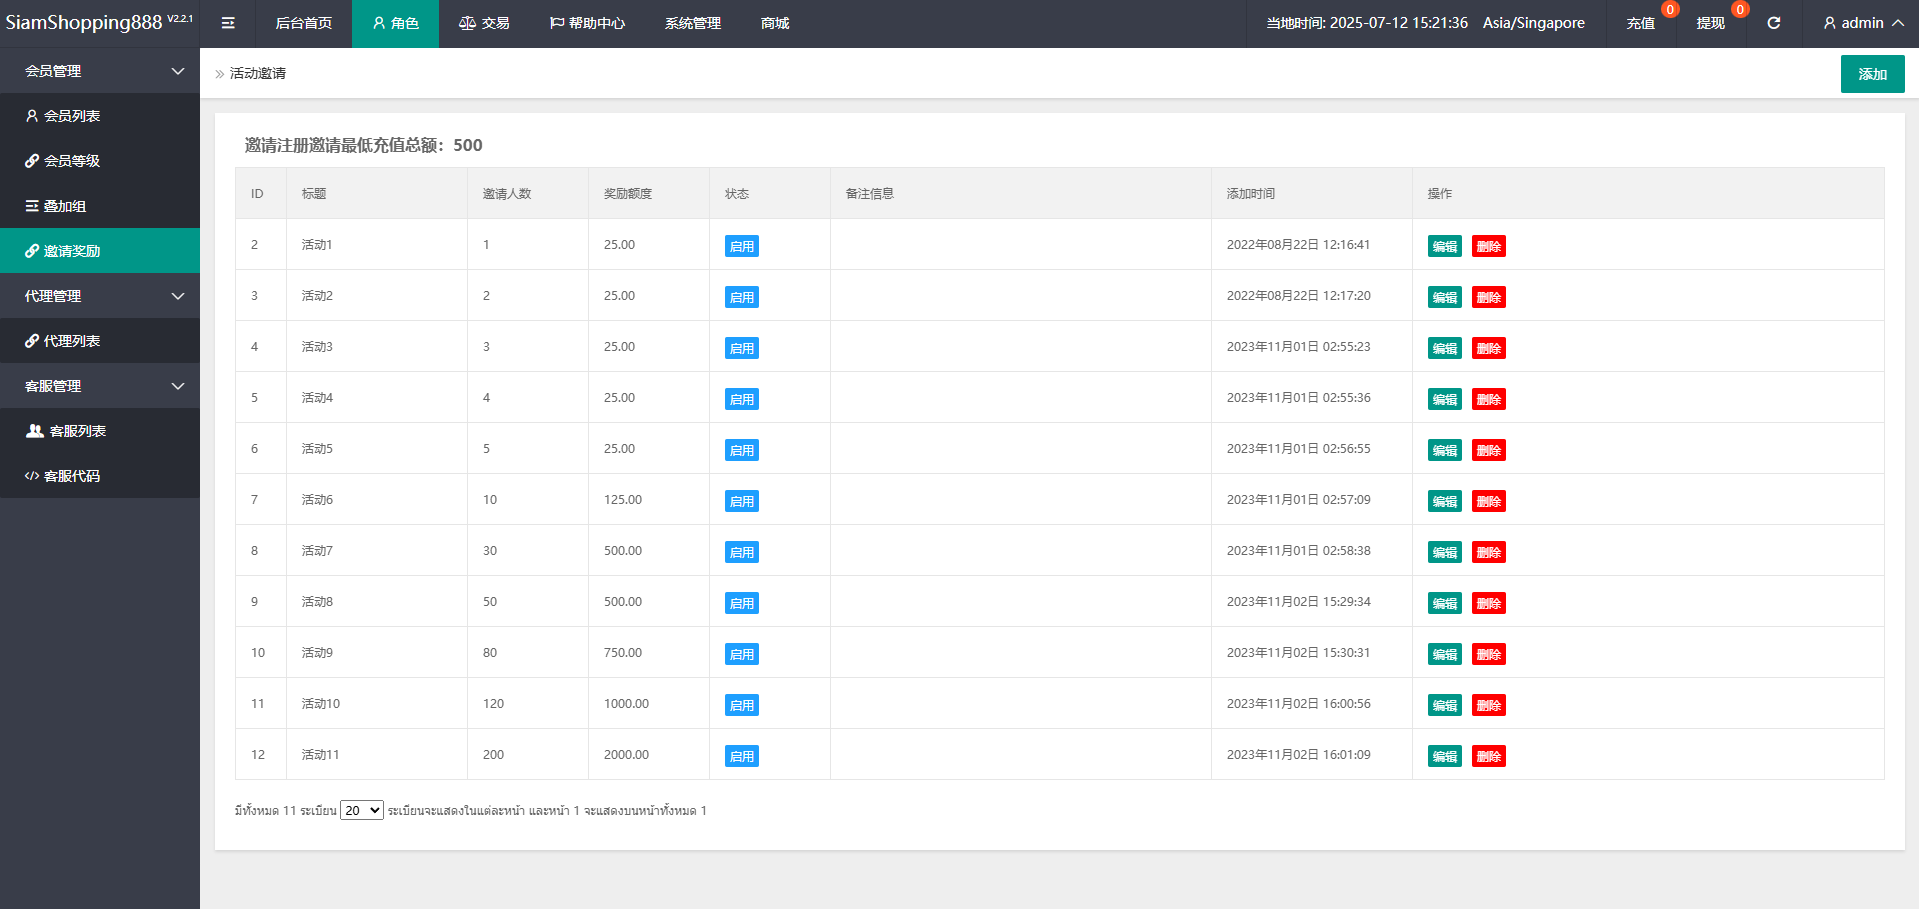Expand the admin user menu
The height and width of the screenshot is (909, 1919).
(x=1862, y=23)
